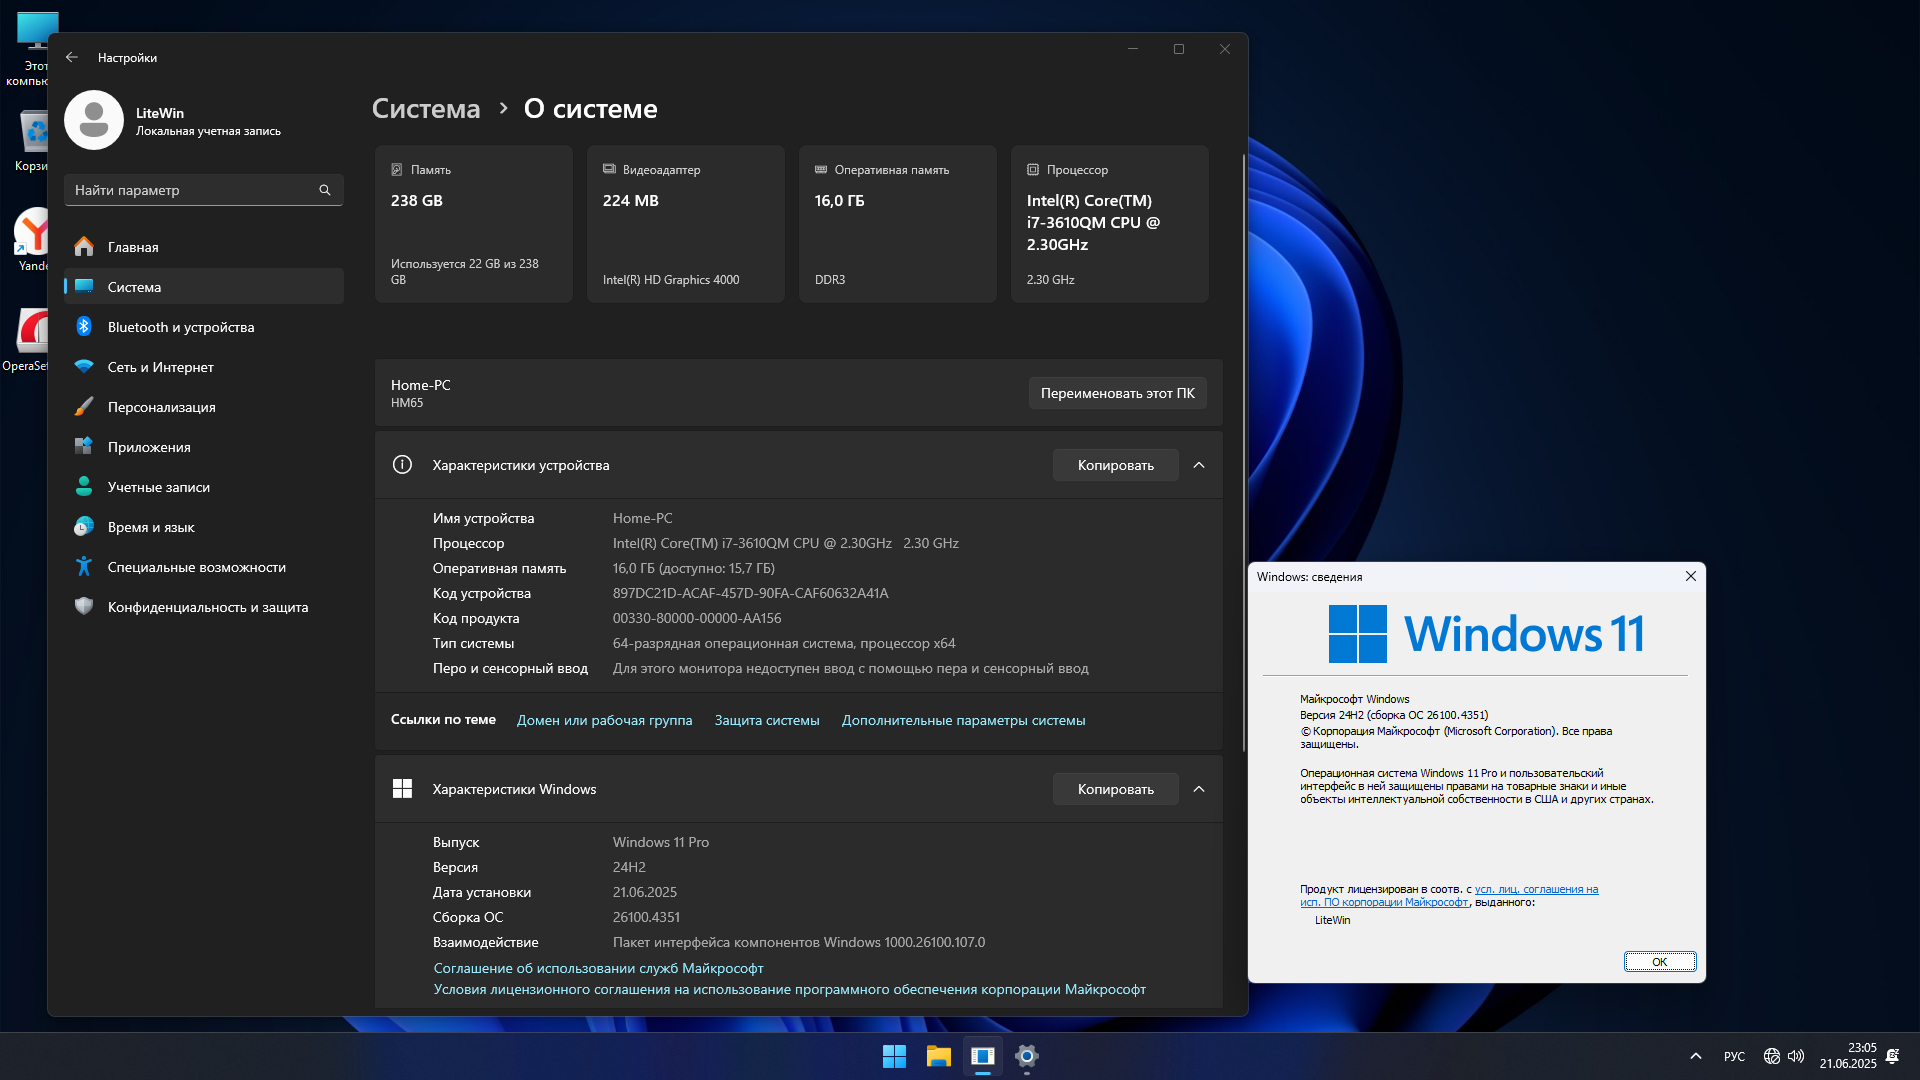Open Windows Start button on taskbar
This screenshot has height=1080, width=1920.
point(894,1056)
